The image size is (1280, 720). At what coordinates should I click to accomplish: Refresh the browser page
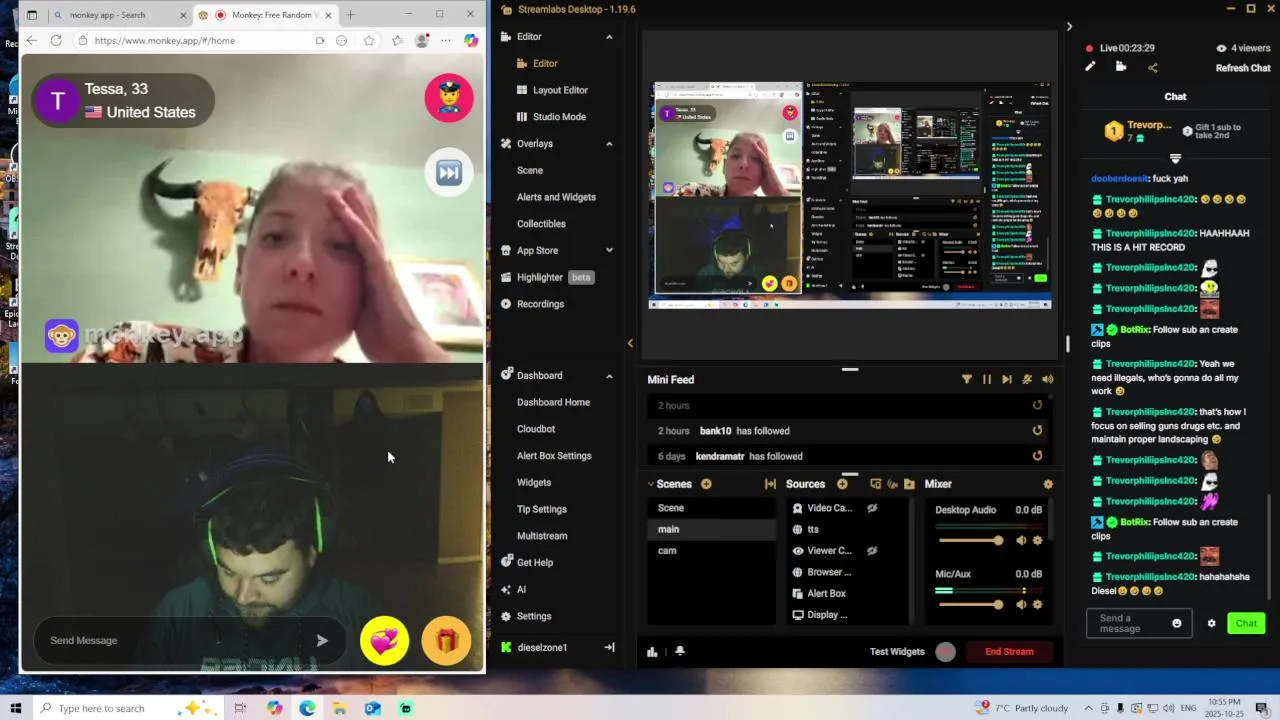[56, 40]
